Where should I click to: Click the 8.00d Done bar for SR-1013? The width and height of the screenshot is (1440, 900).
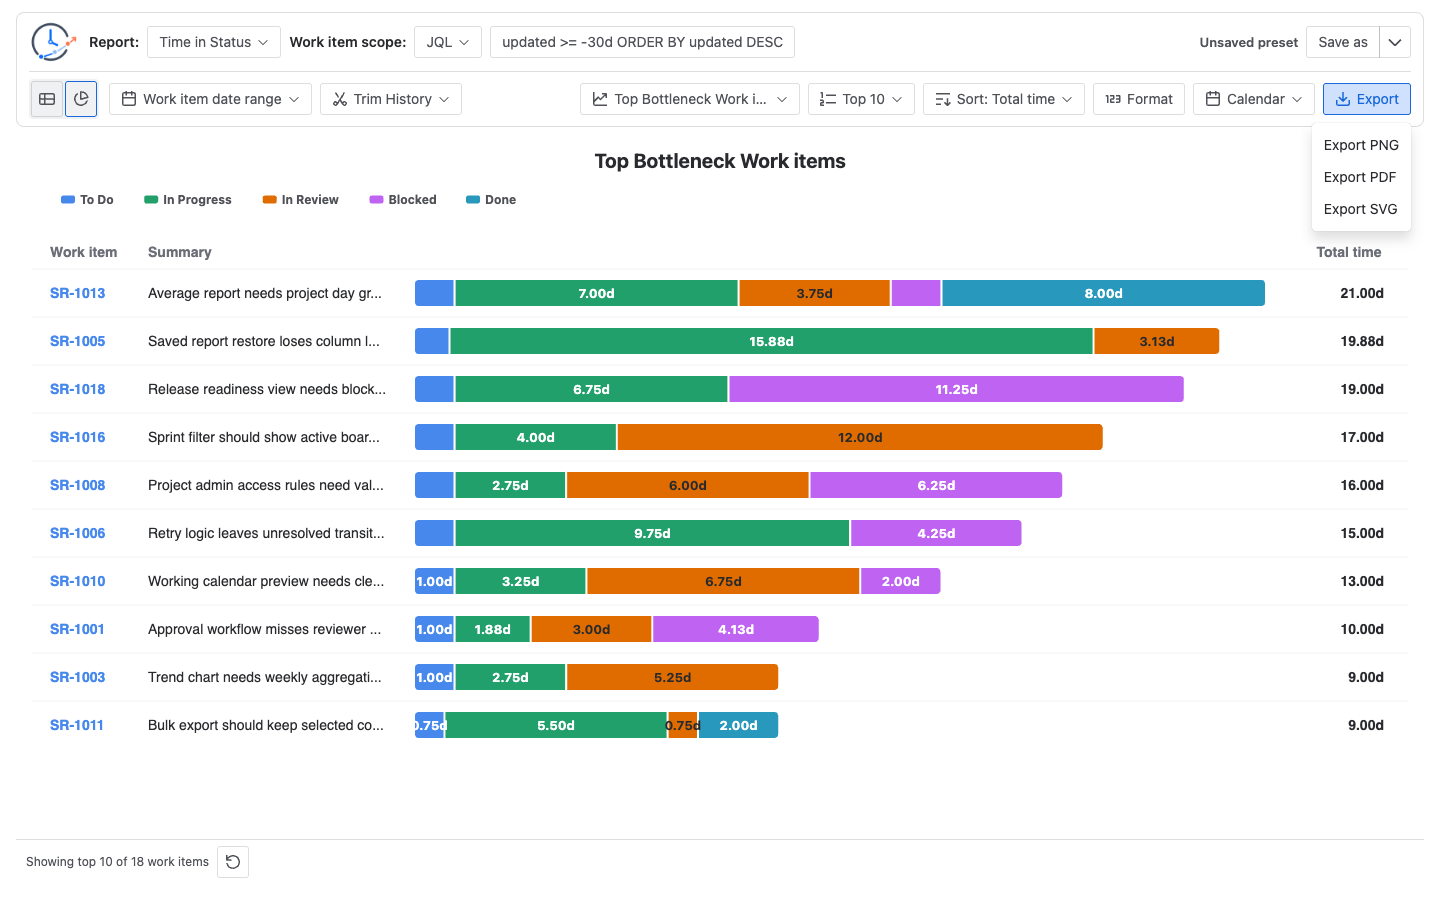click(1103, 293)
